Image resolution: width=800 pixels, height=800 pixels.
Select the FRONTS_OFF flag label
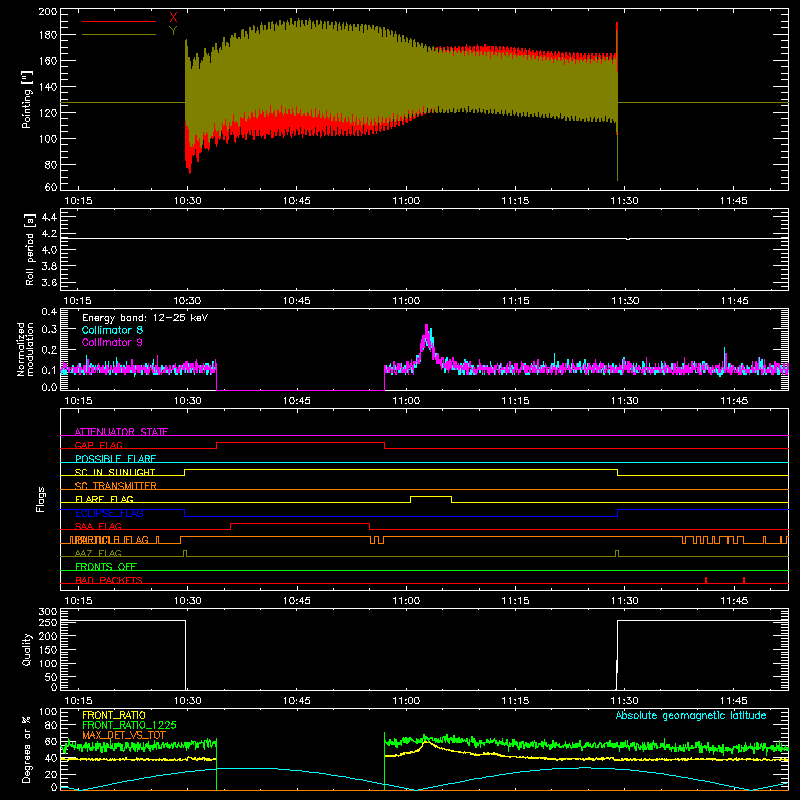tap(106, 566)
